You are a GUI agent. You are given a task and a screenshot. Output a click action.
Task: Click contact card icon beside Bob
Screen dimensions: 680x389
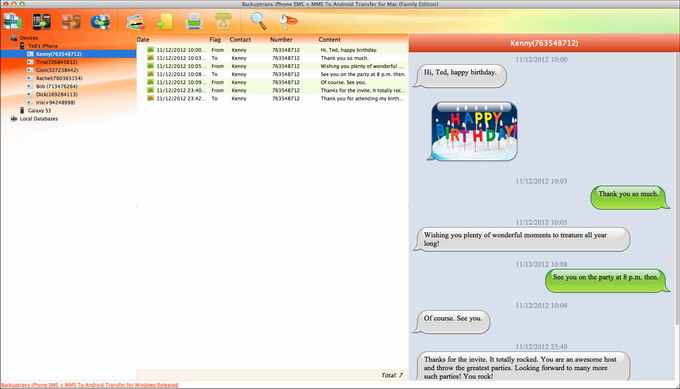coord(30,86)
